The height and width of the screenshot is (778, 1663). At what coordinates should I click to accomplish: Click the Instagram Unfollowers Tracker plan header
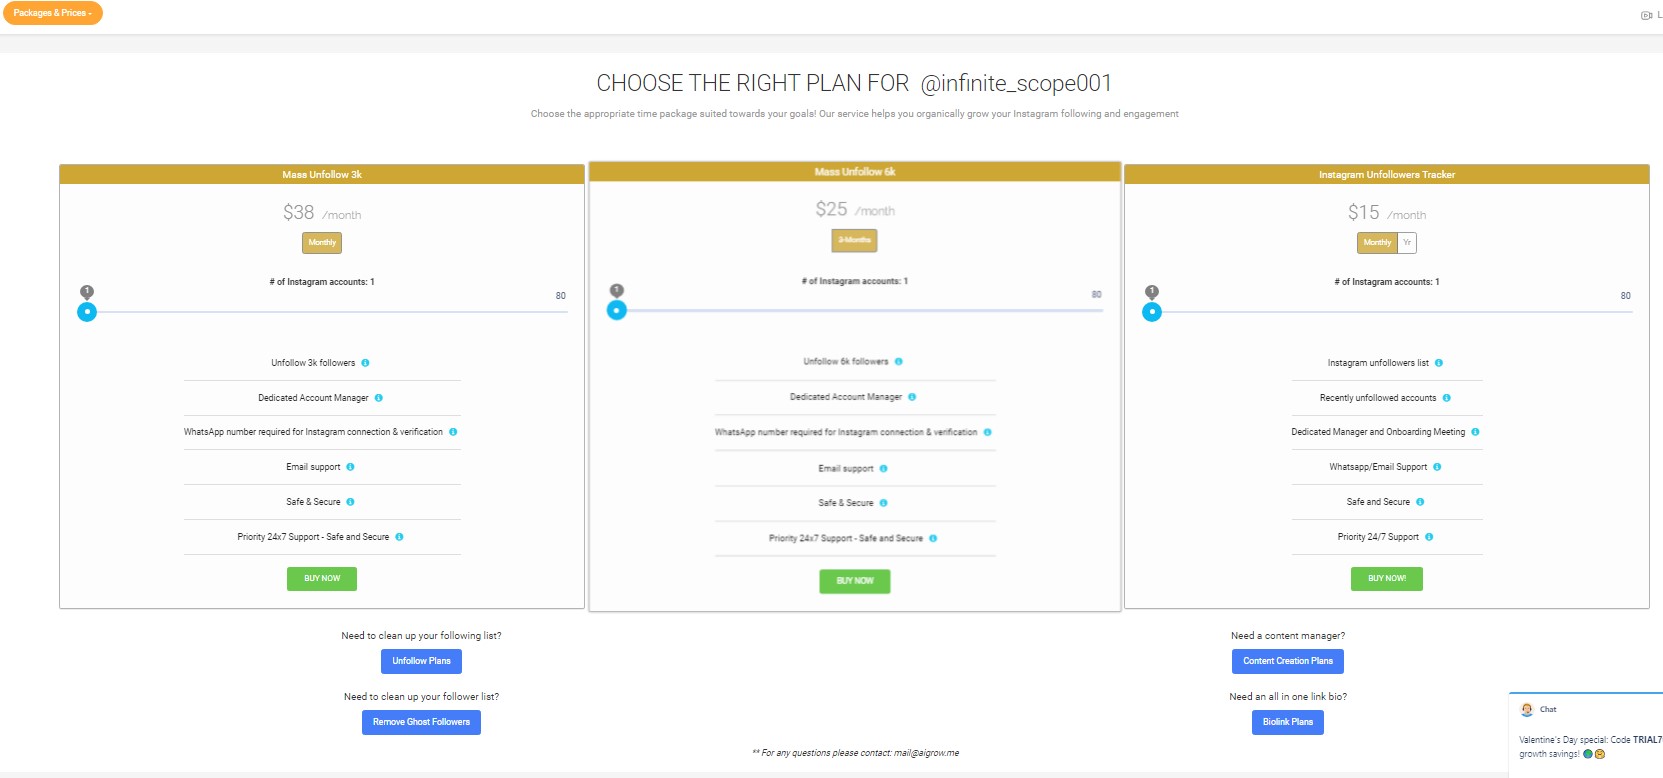point(1386,175)
